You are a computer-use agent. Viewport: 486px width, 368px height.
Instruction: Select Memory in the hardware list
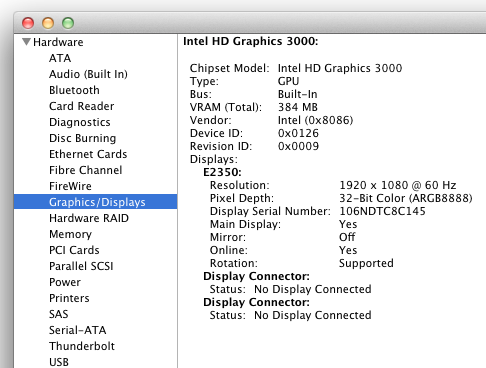(70, 234)
